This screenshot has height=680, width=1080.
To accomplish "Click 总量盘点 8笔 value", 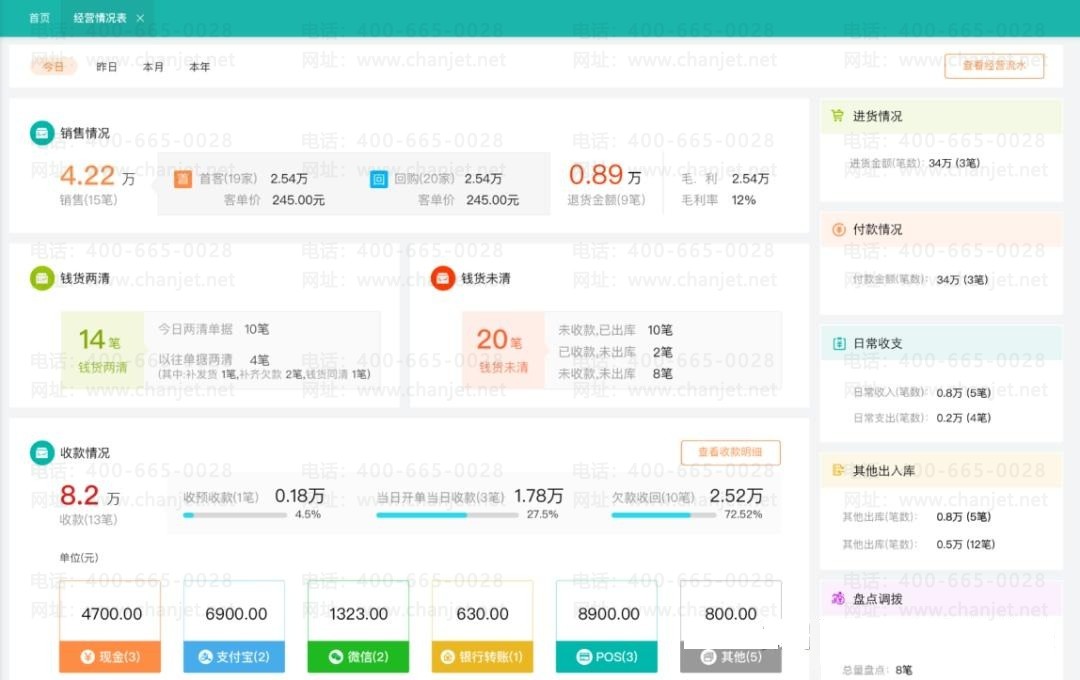I will click(904, 670).
